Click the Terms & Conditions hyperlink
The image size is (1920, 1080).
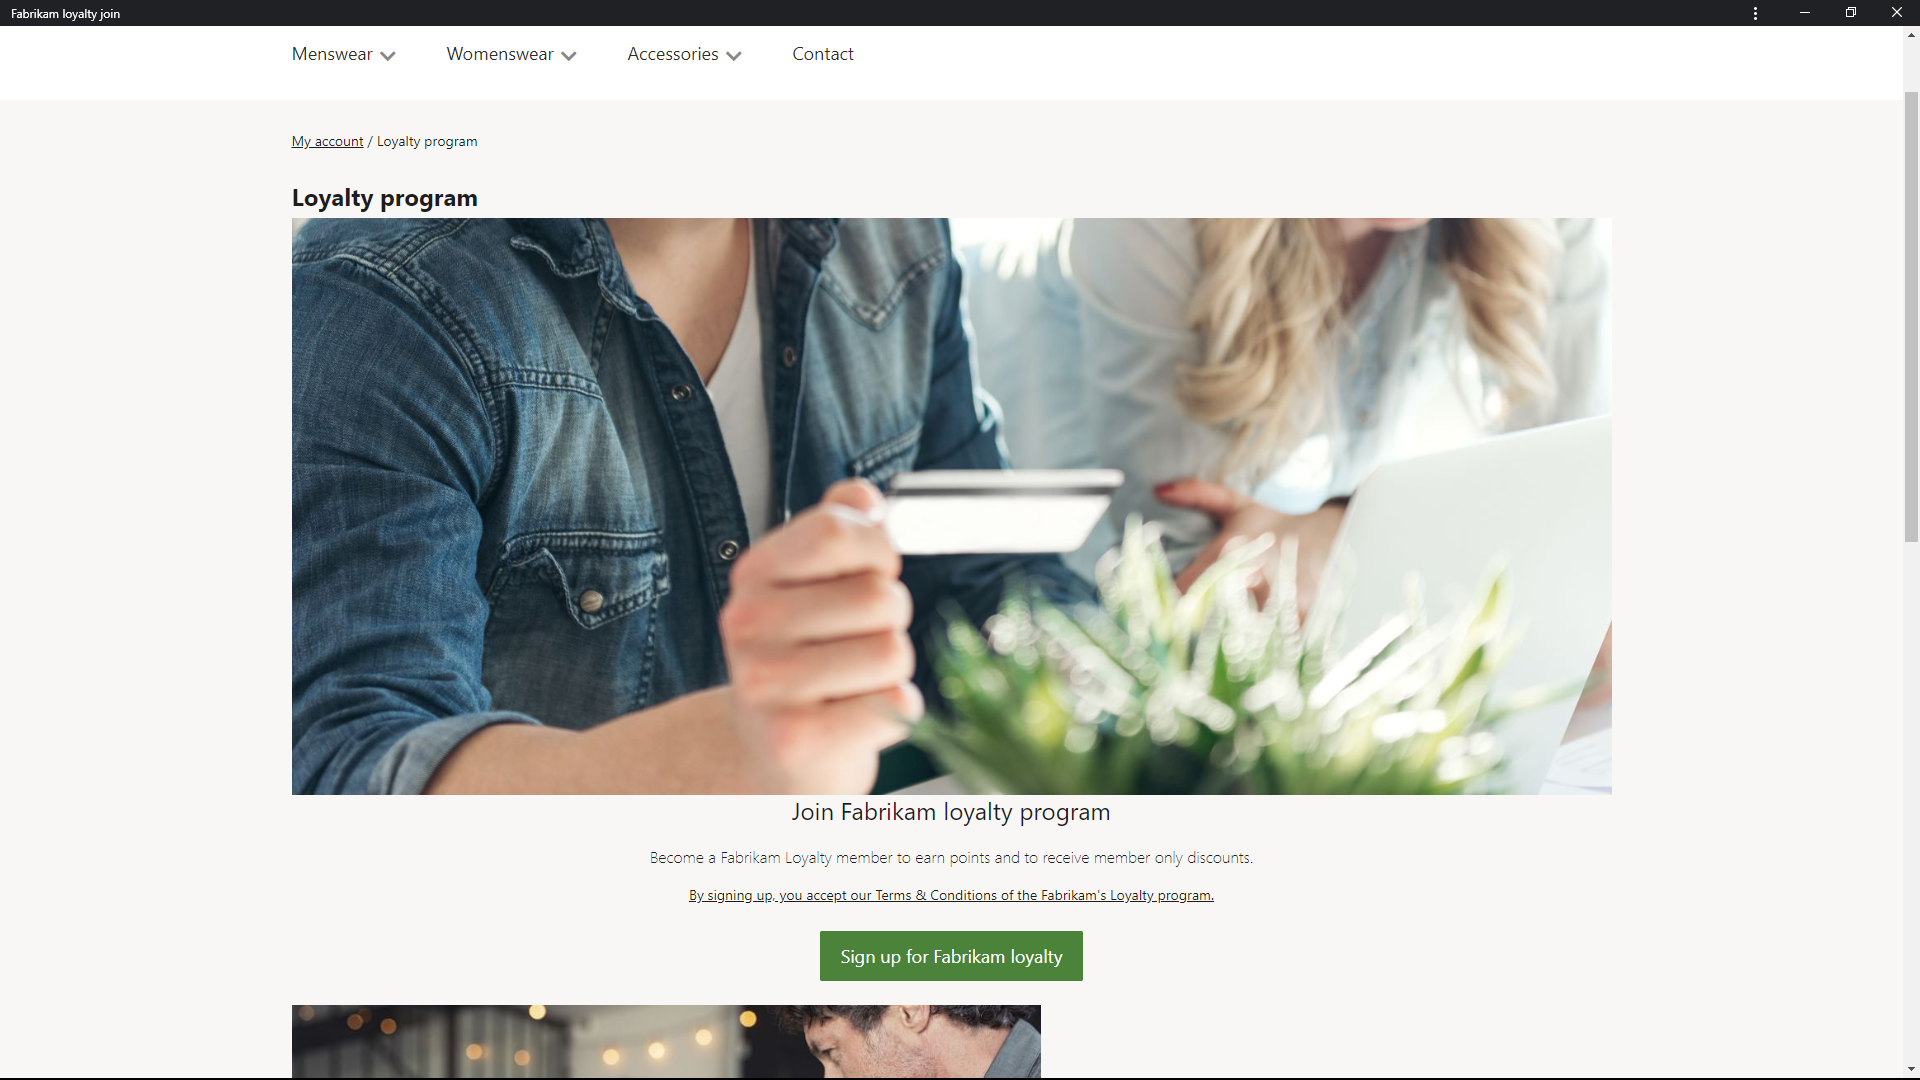(949, 895)
